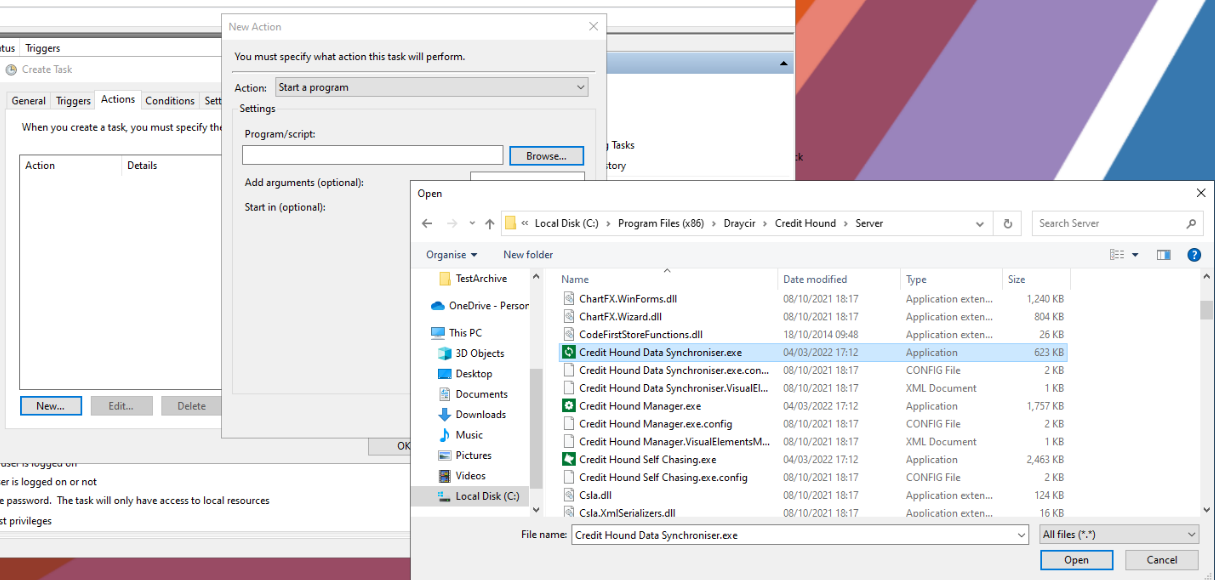Click Program Files (x86) in address path
The image size is (1215, 580).
tap(661, 224)
